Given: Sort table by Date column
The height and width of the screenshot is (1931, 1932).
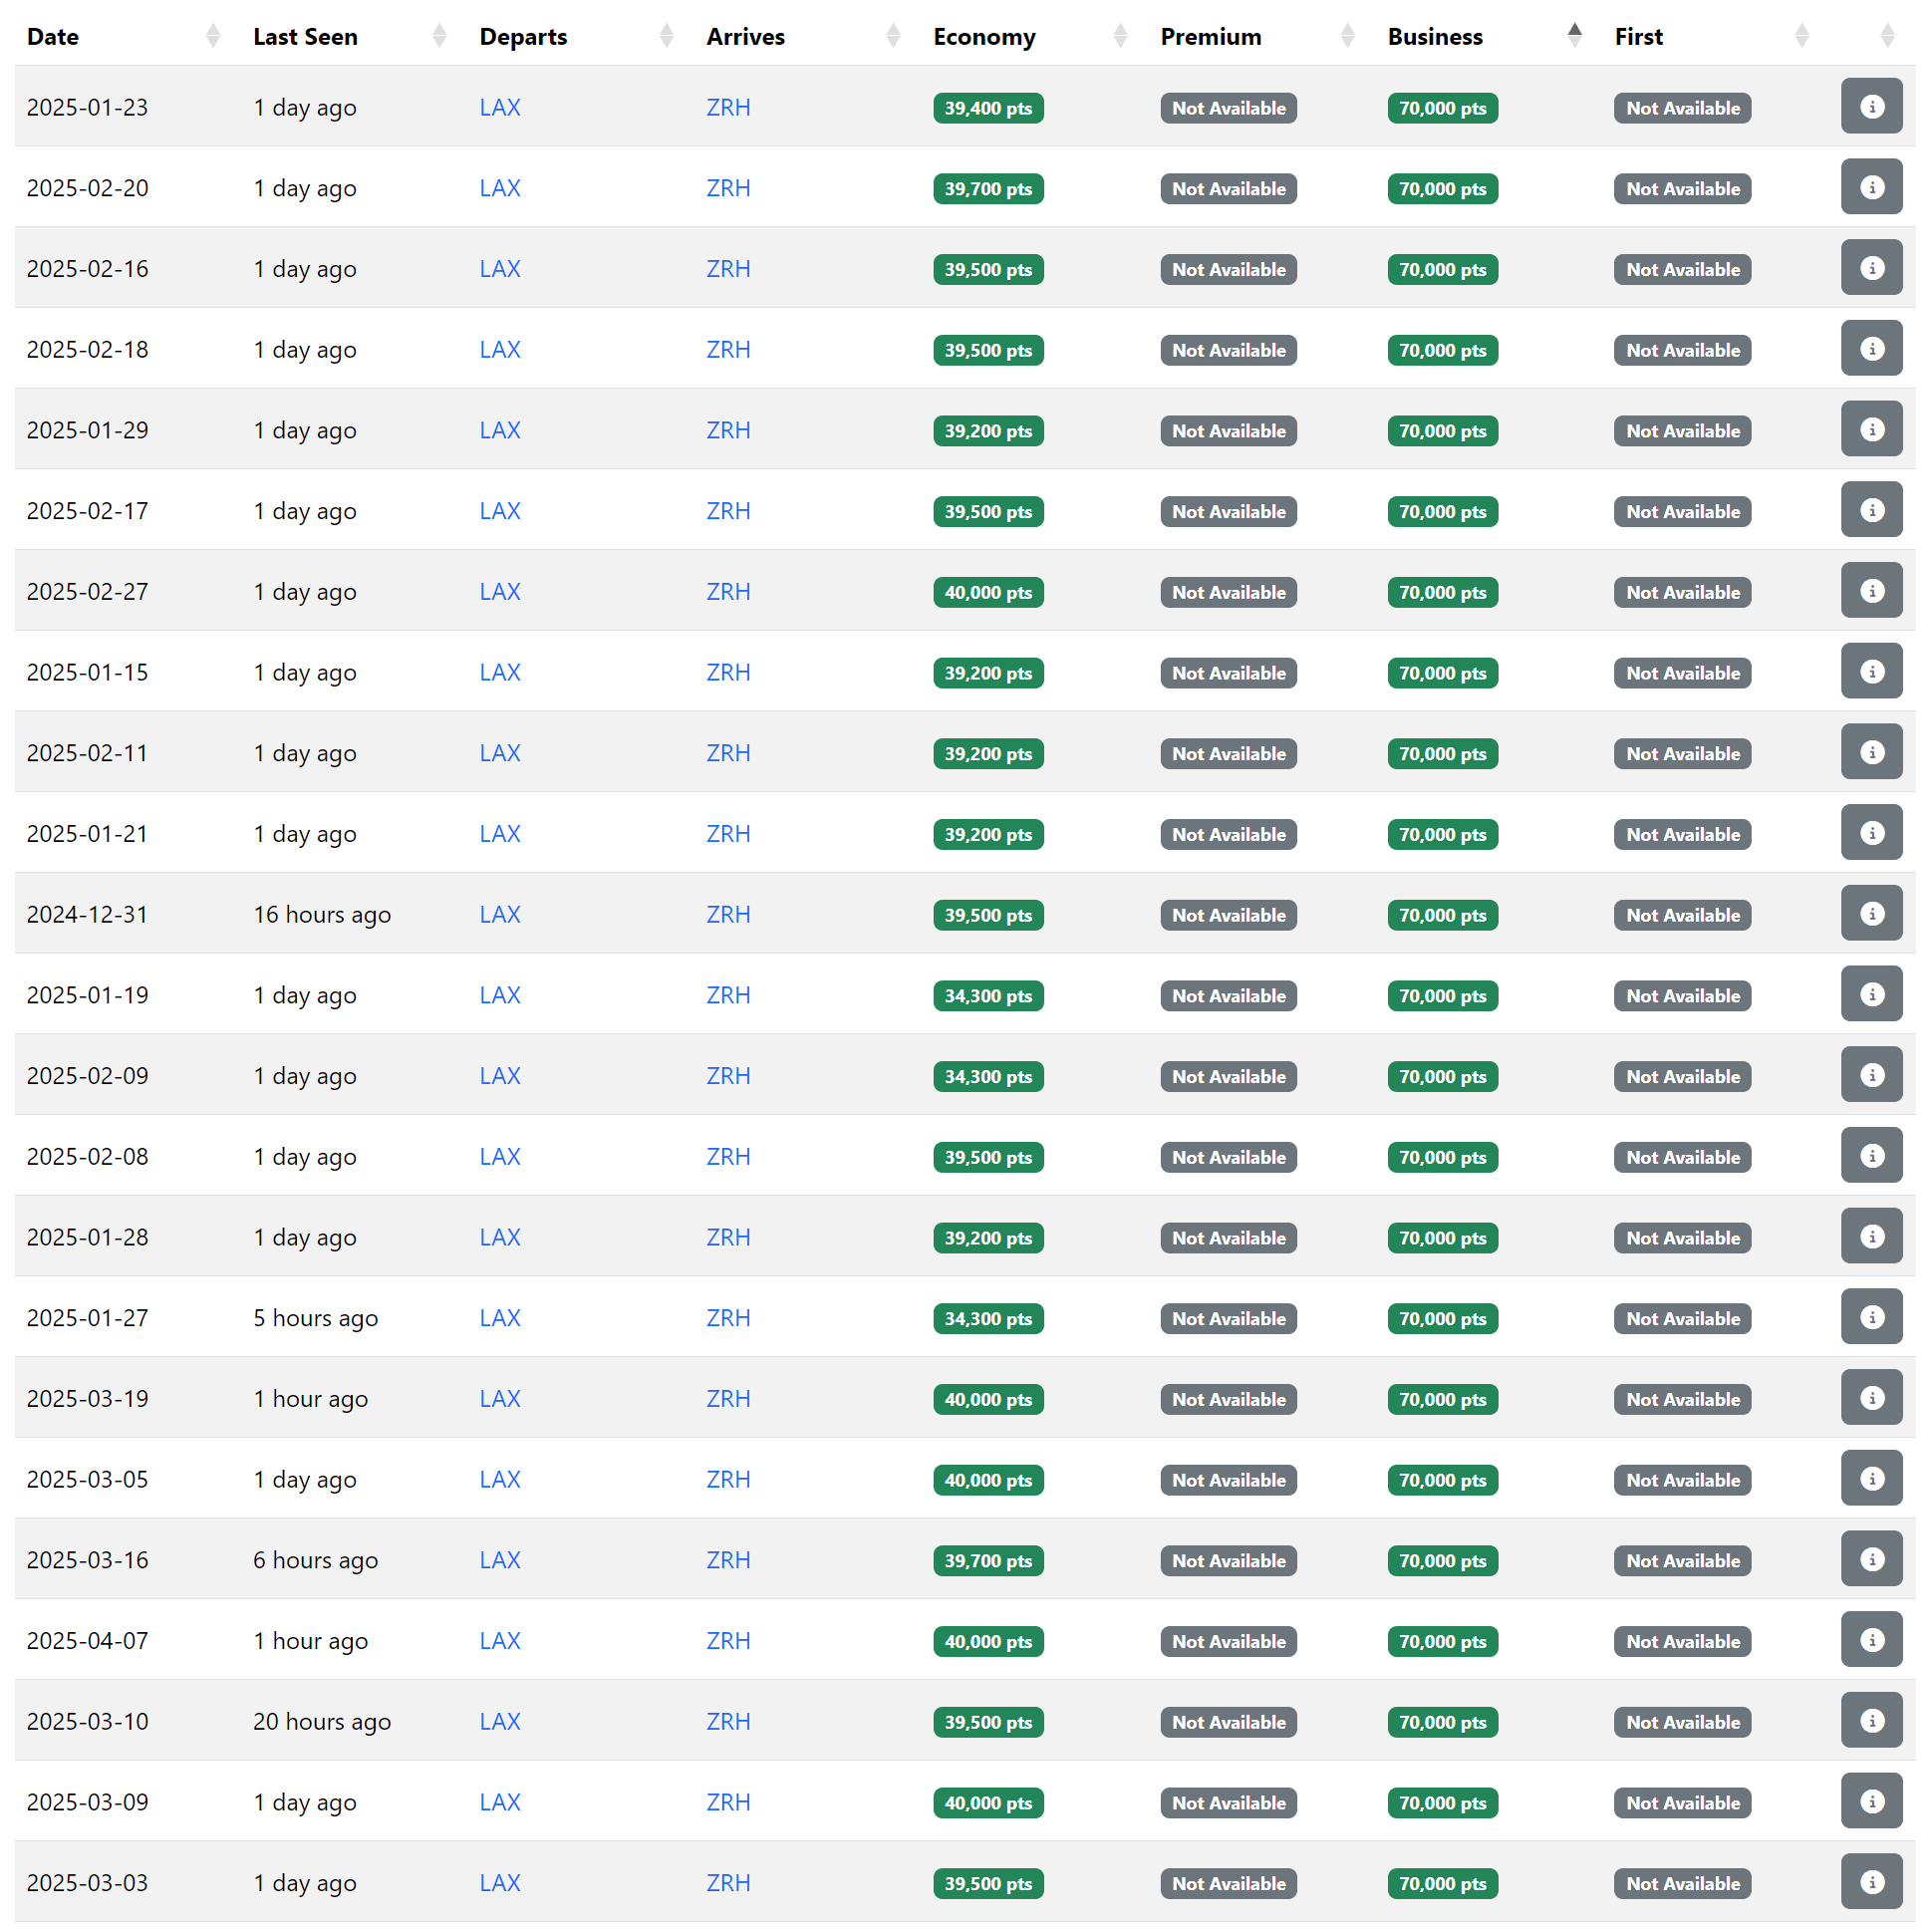Looking at the screenshot, I should (x=53, y=37).
